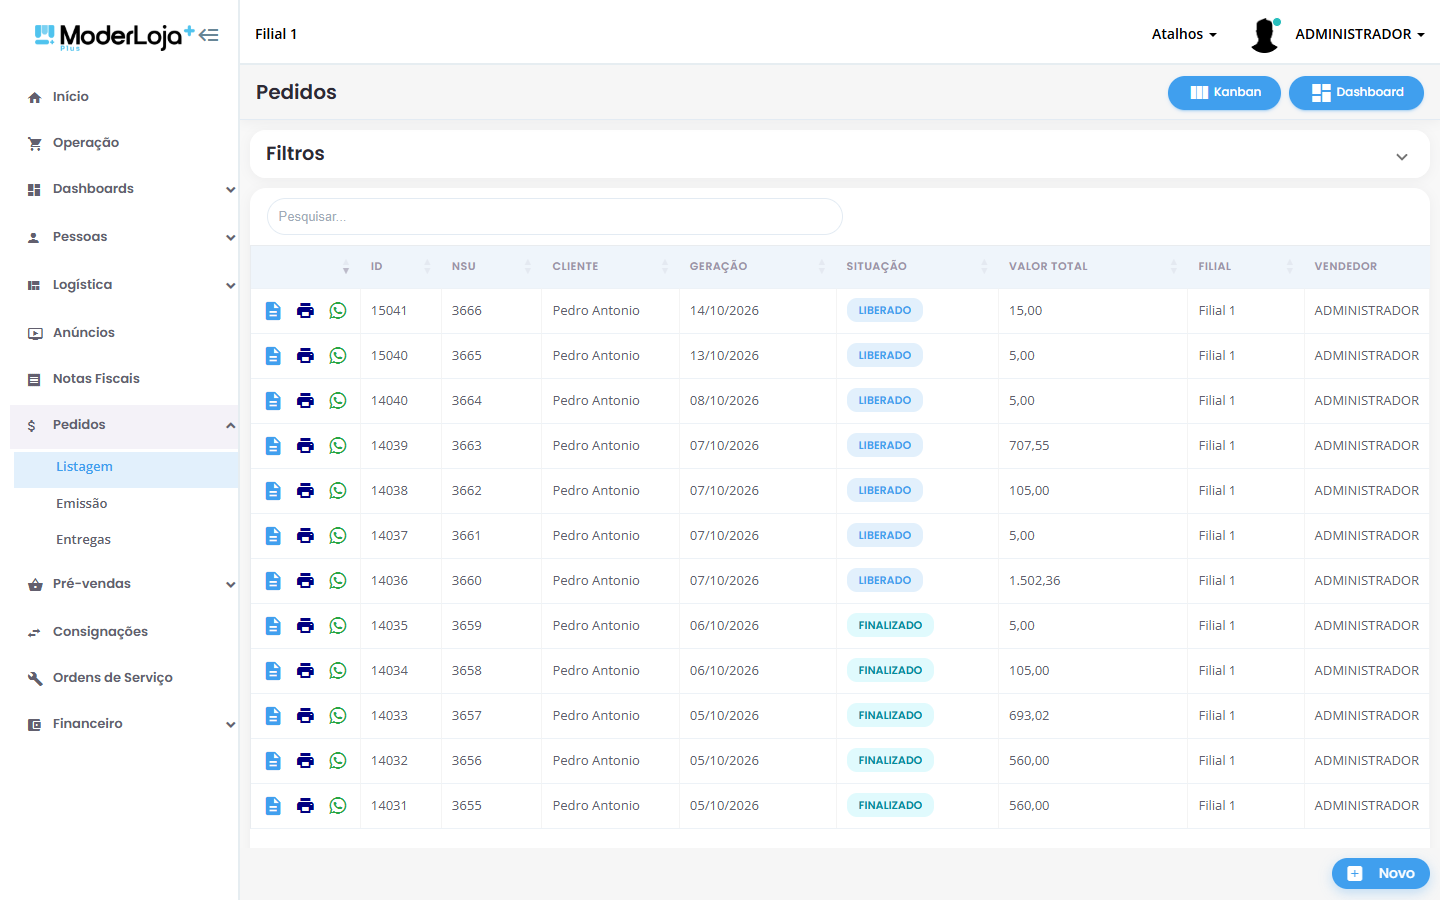
Task: Switch to Kanban view
Action: click(x=1224, y=93)
